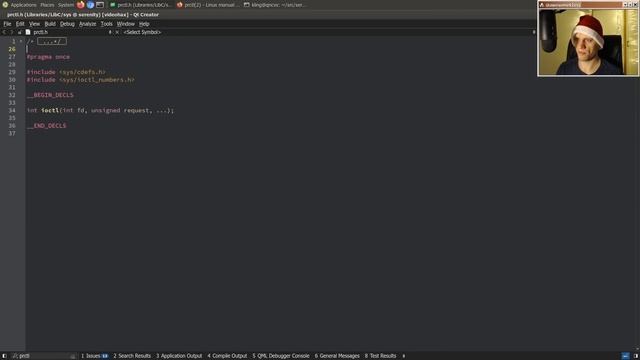
Task: Open the Edit menu
Action: (x=20, y=24)
